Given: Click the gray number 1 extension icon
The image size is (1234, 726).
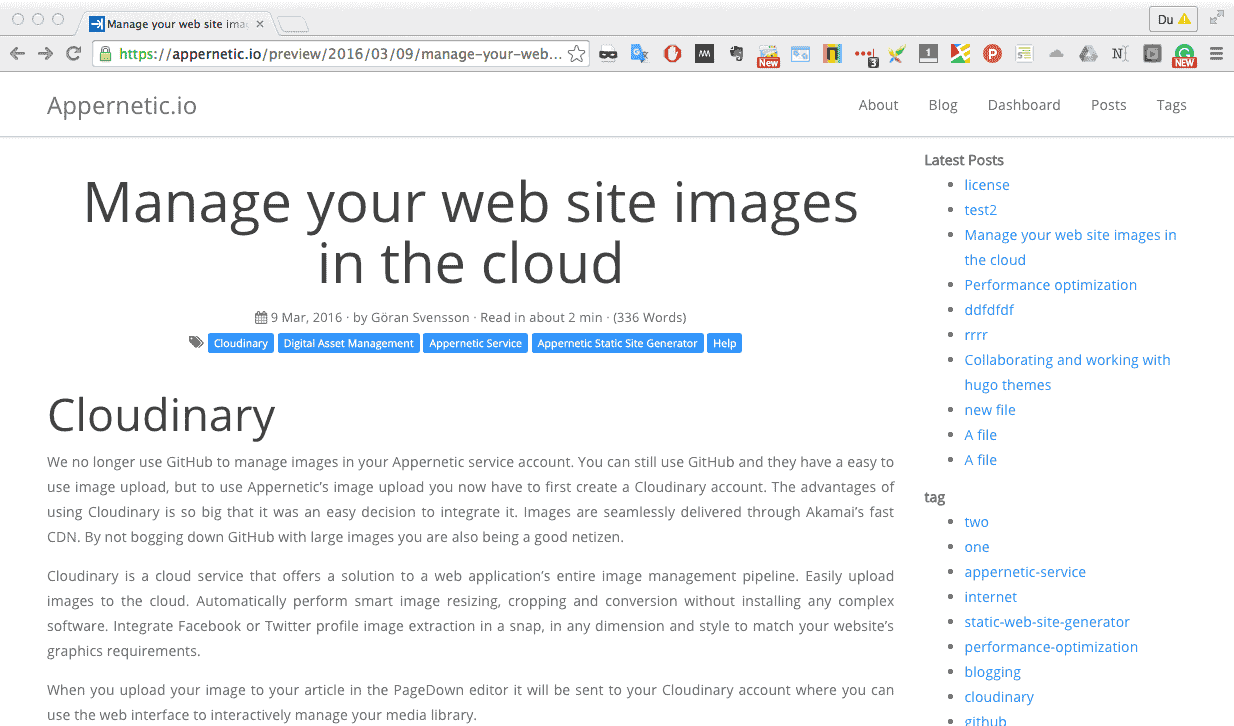Looking at the screenshot, I should (x=928, y=54).
